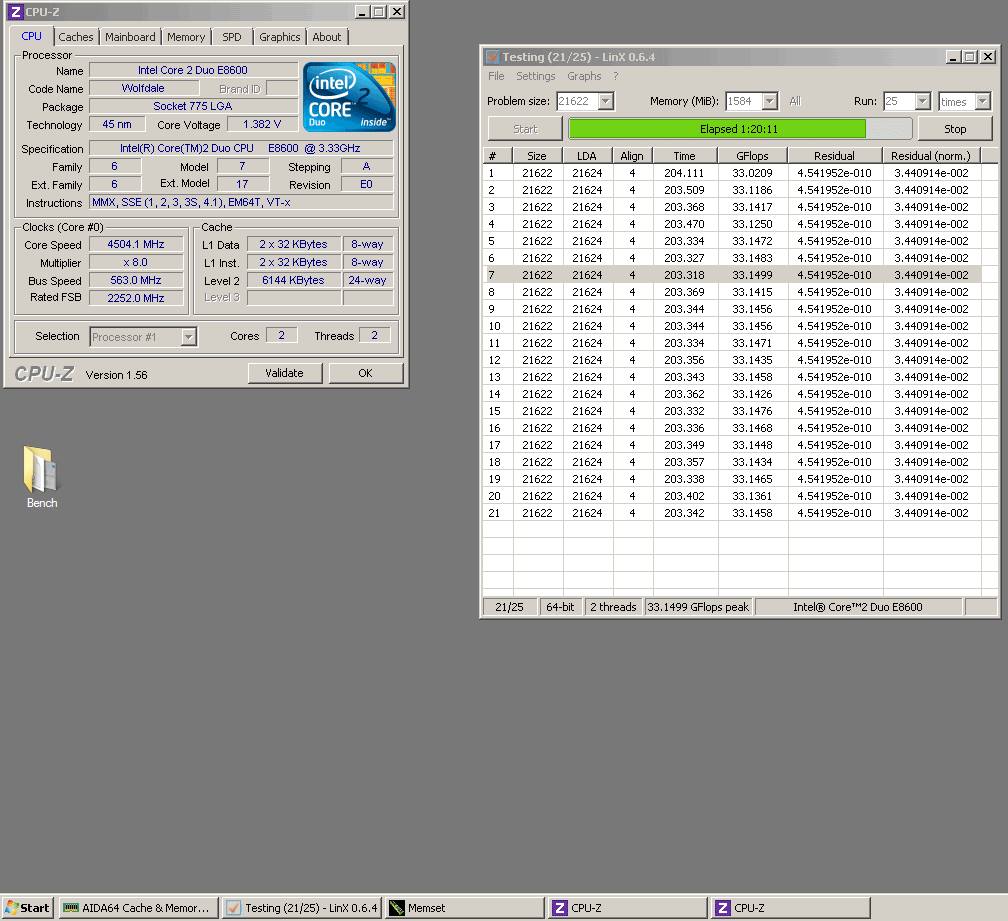1008x921 pixels.
Task: Click the Align column header
Action: pyautogui.click(x=633, y=156)
